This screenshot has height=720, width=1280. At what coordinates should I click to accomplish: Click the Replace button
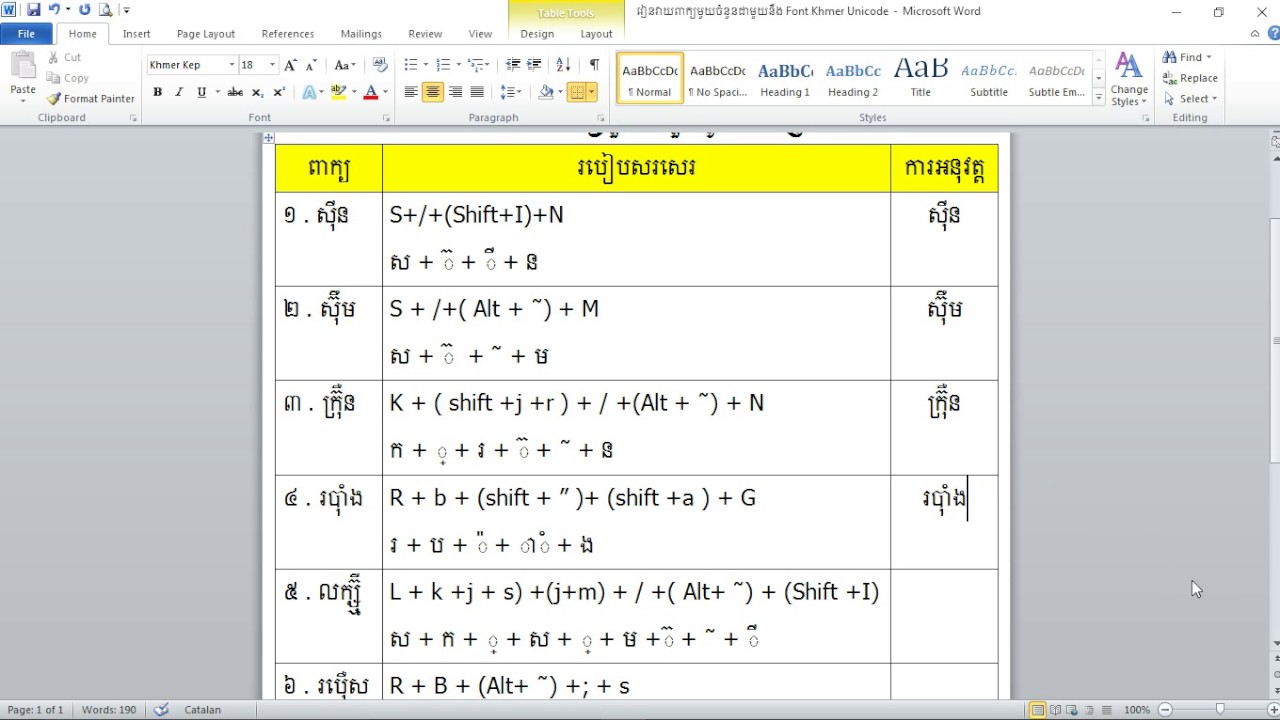click(1190, 78)
